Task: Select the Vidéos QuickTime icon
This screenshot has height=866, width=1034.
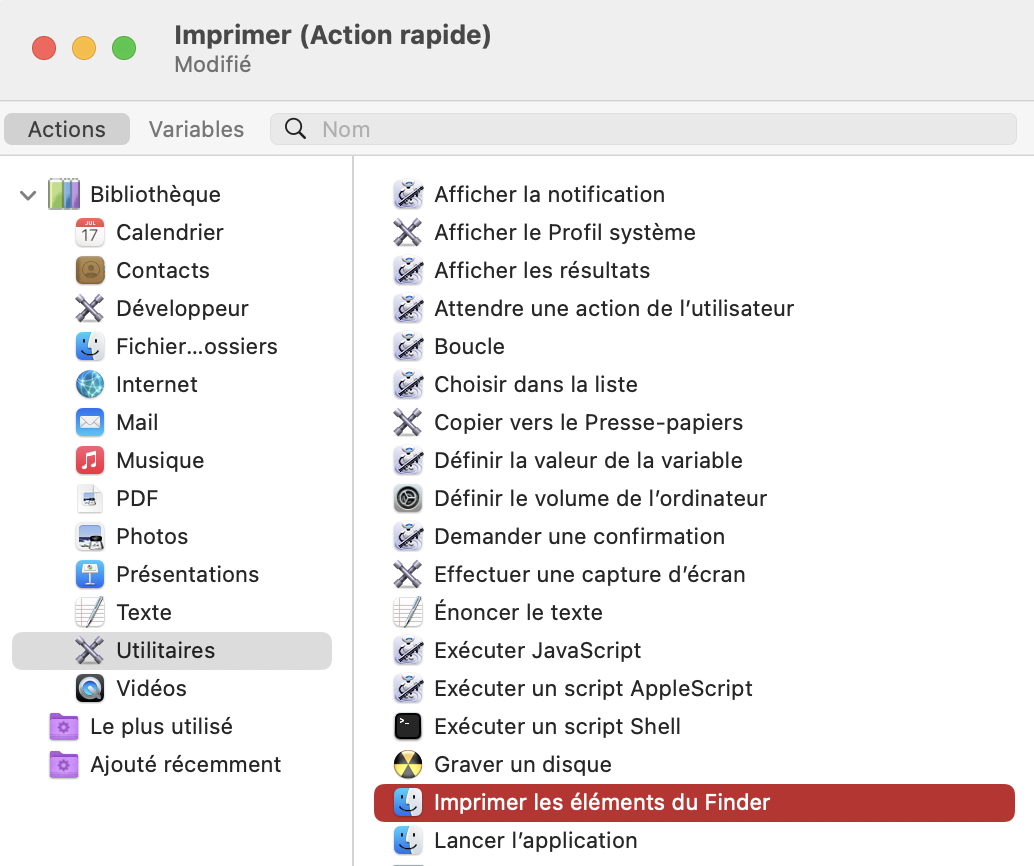Action: coord(90,689)
